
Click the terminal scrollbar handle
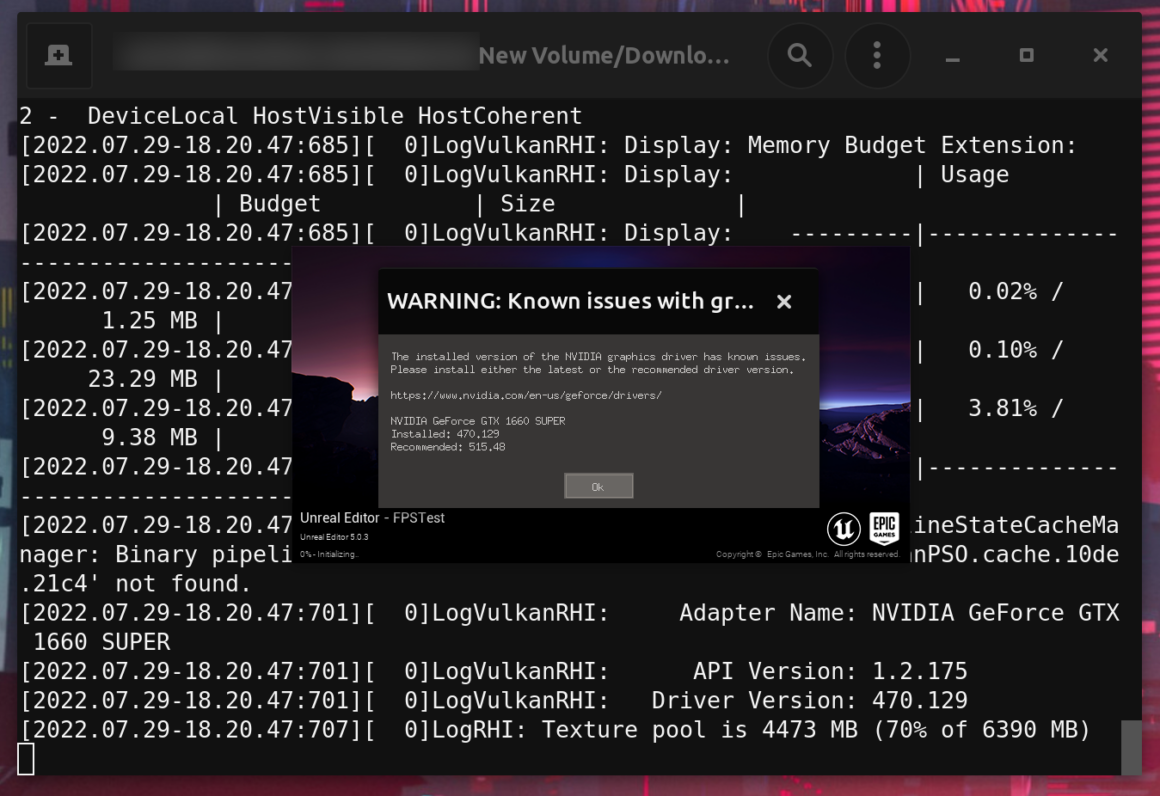click(1131, 746)
